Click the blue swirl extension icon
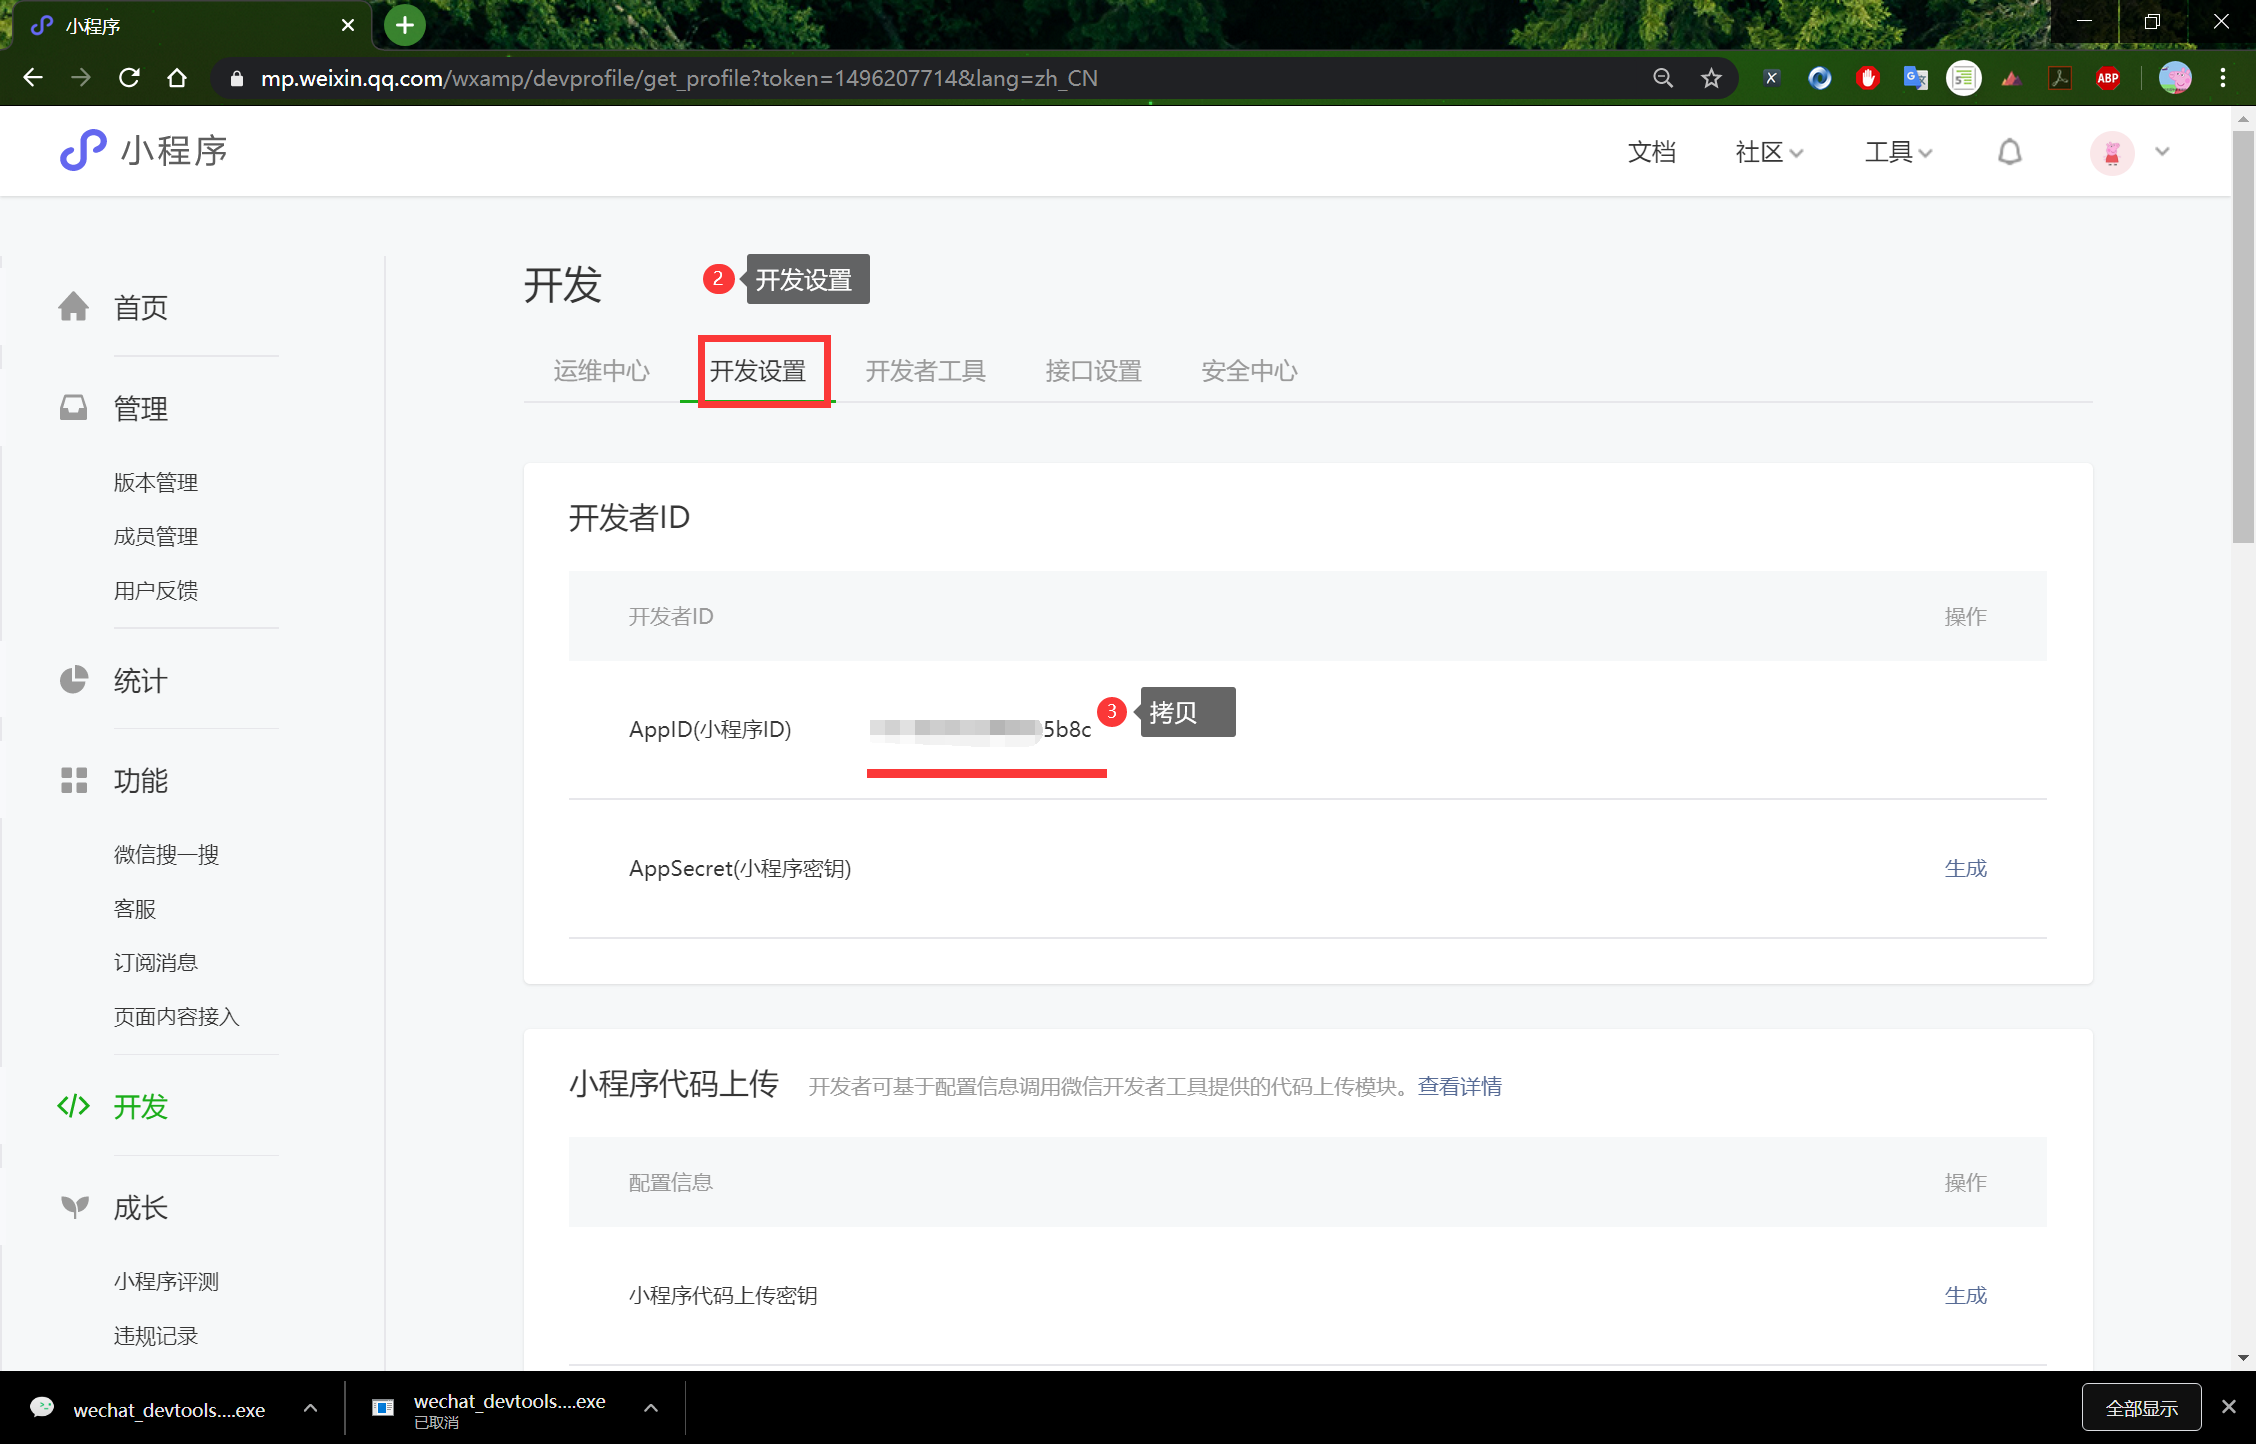 click(1820, 78)
